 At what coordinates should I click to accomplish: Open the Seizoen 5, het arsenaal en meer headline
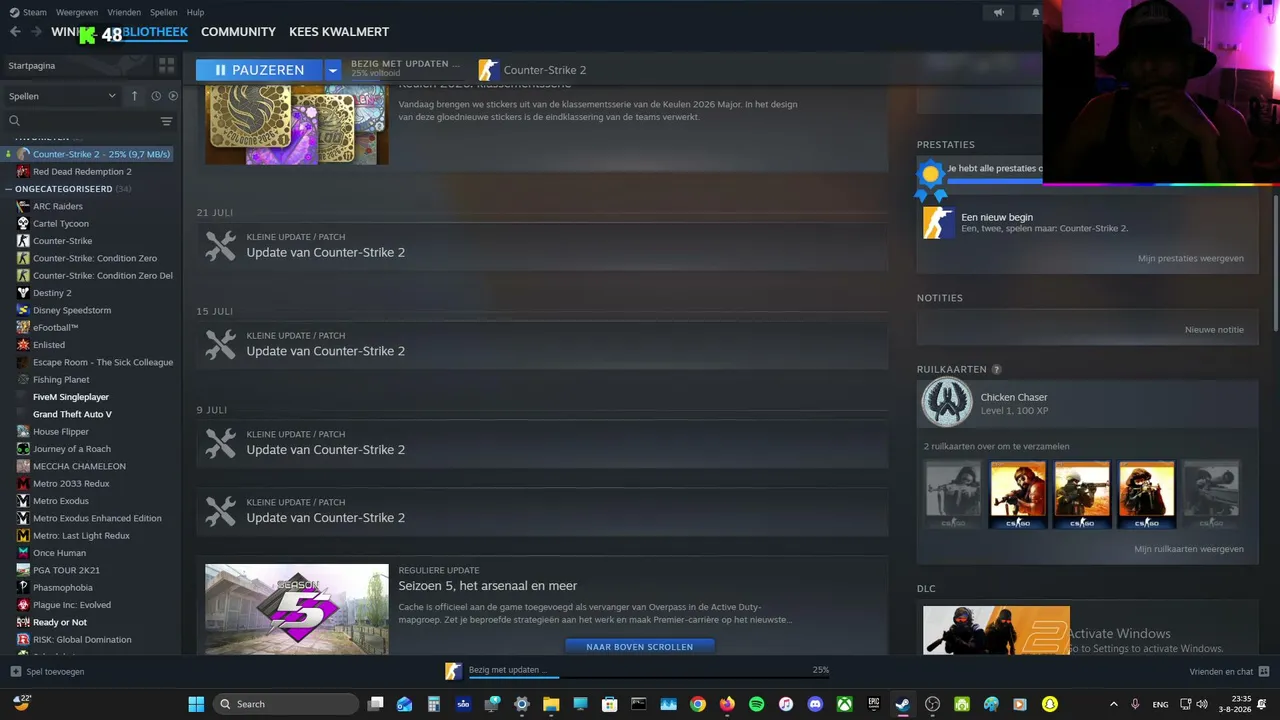487,586
